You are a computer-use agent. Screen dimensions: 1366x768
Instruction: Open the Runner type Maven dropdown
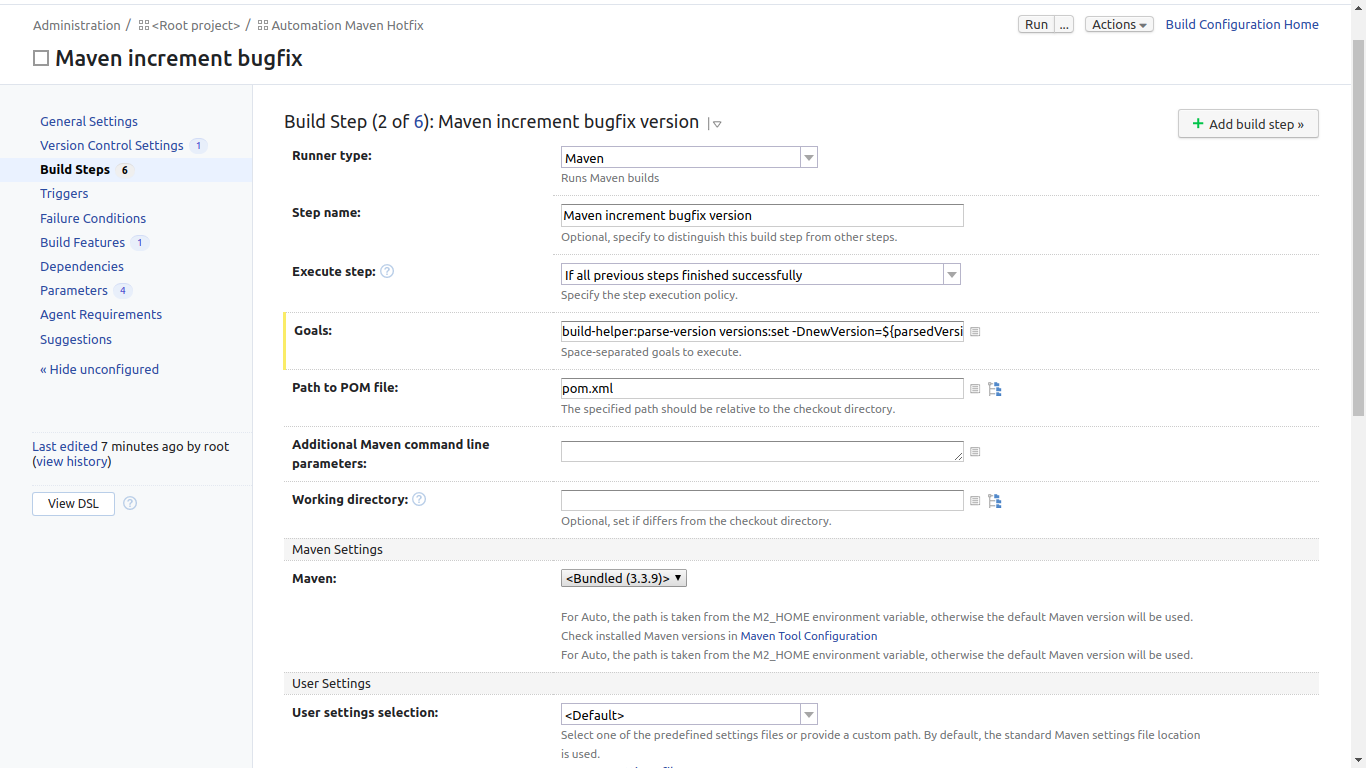[x=689, y=157]
